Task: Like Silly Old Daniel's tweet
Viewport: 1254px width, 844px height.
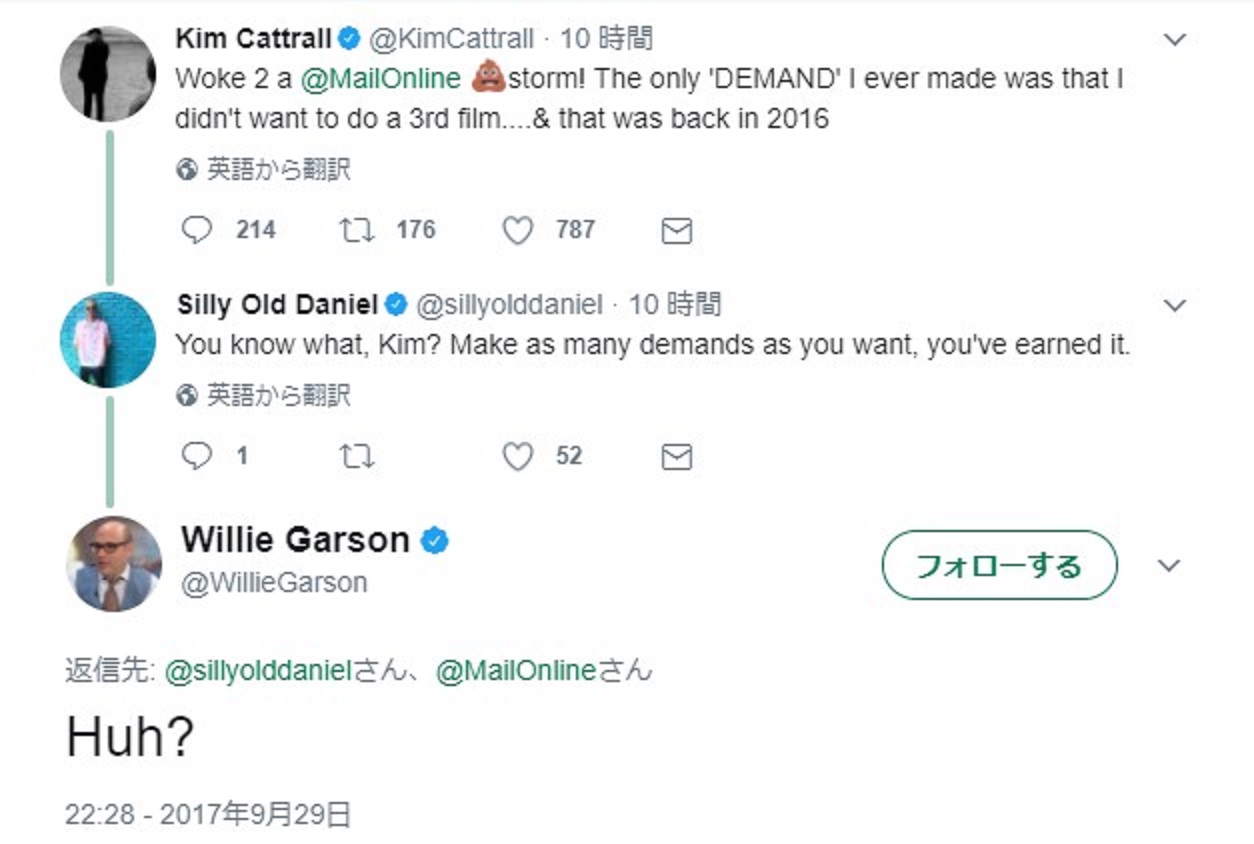Action: (x=517, y=457)
